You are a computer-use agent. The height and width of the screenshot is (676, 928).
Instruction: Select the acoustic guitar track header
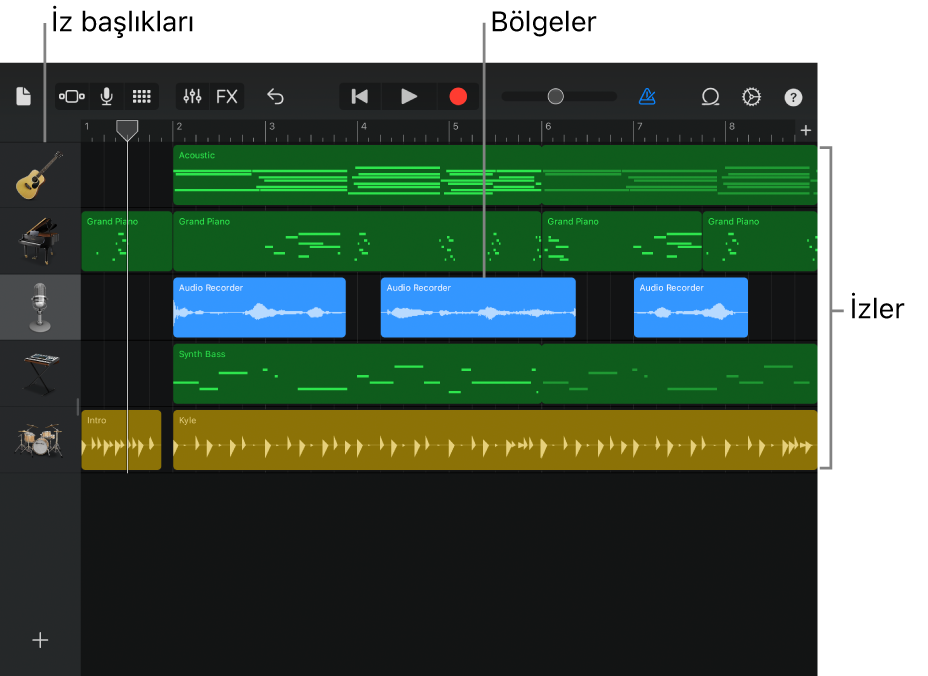coord(40,175)
